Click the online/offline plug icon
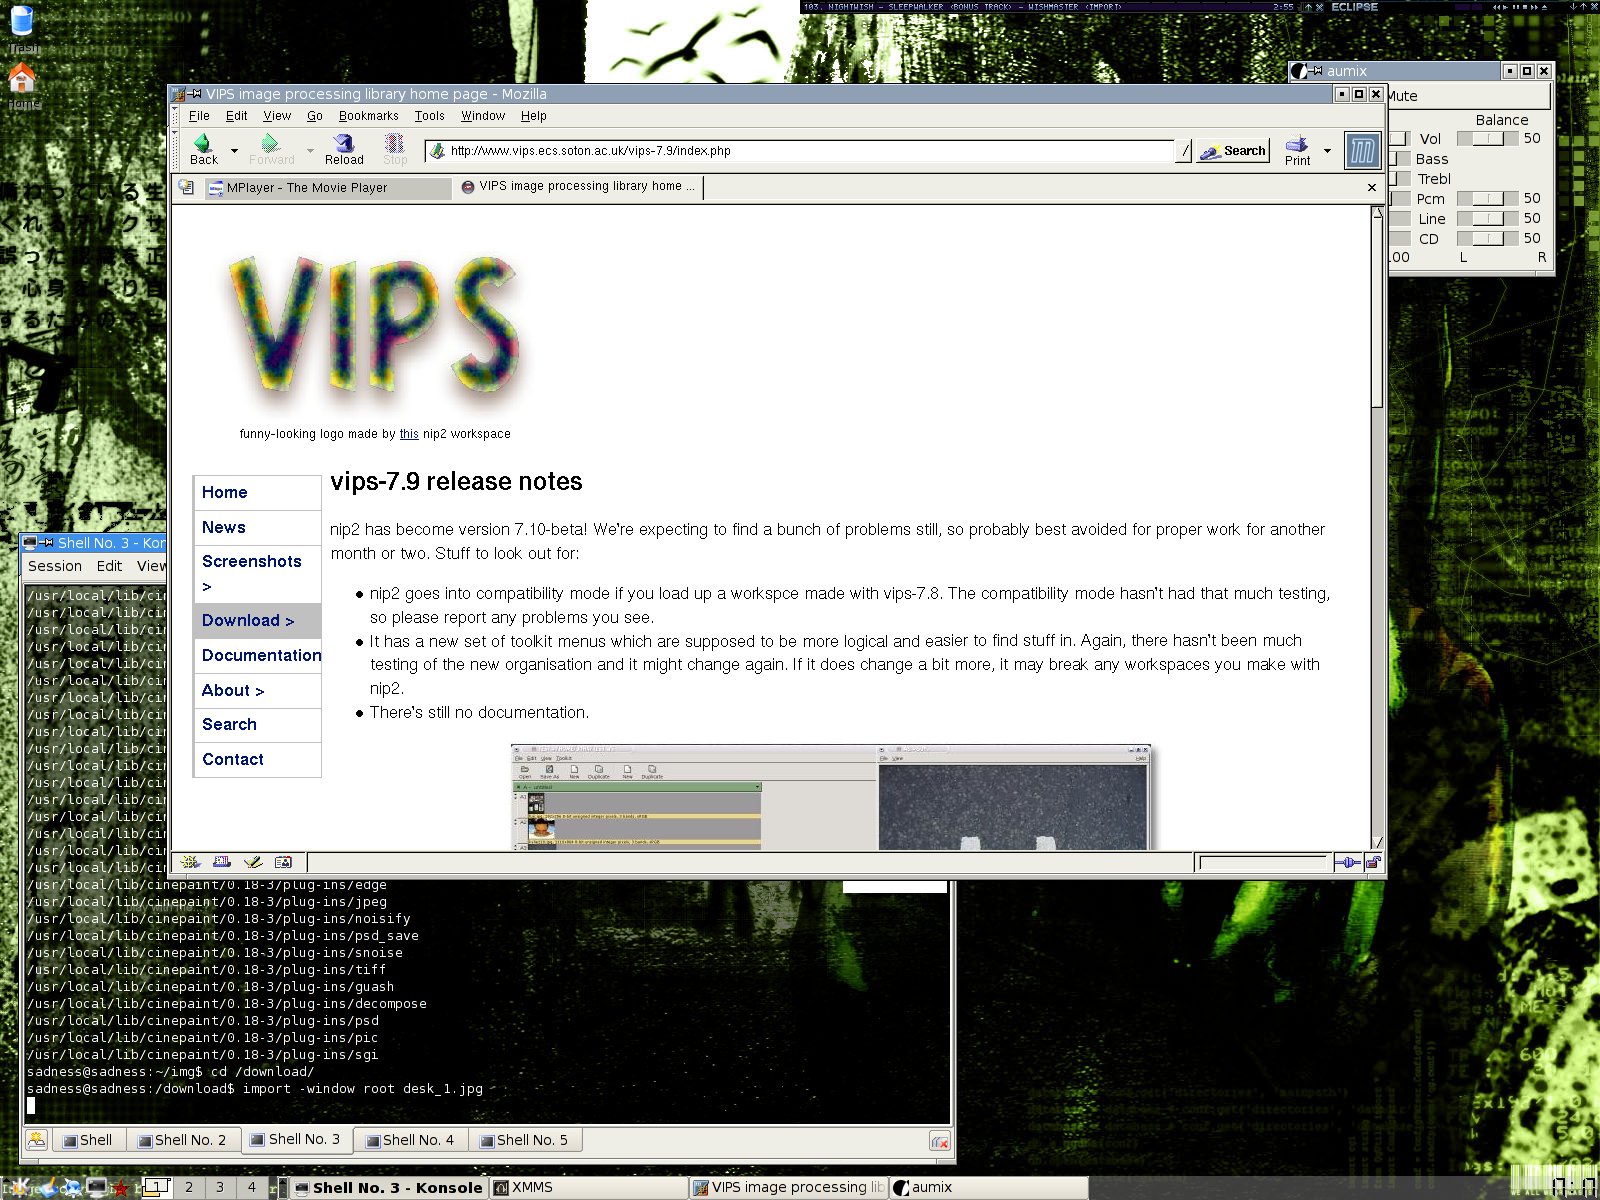 pos(1347,862)
